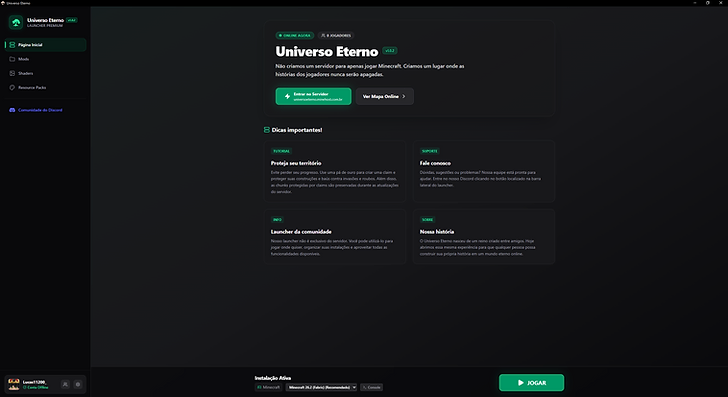This screenshot has width=728, height=397.
Task: Click the Instalação Ativa label
Action: 273,378
